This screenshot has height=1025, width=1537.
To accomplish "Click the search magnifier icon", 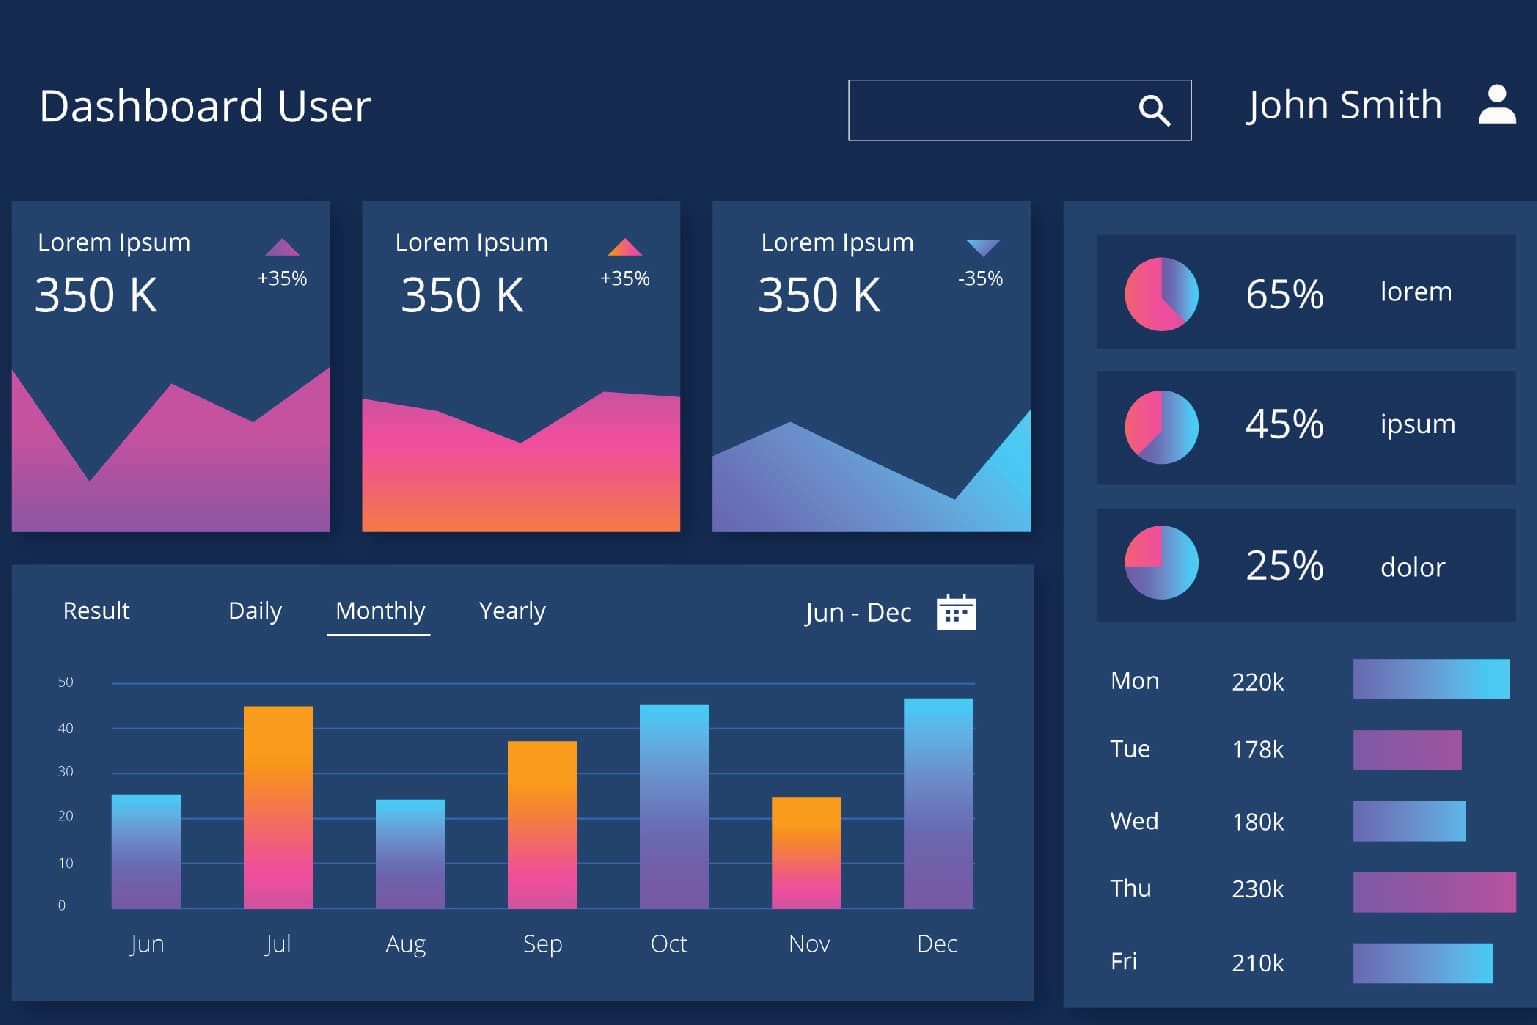I will [x=1155, y=111].
